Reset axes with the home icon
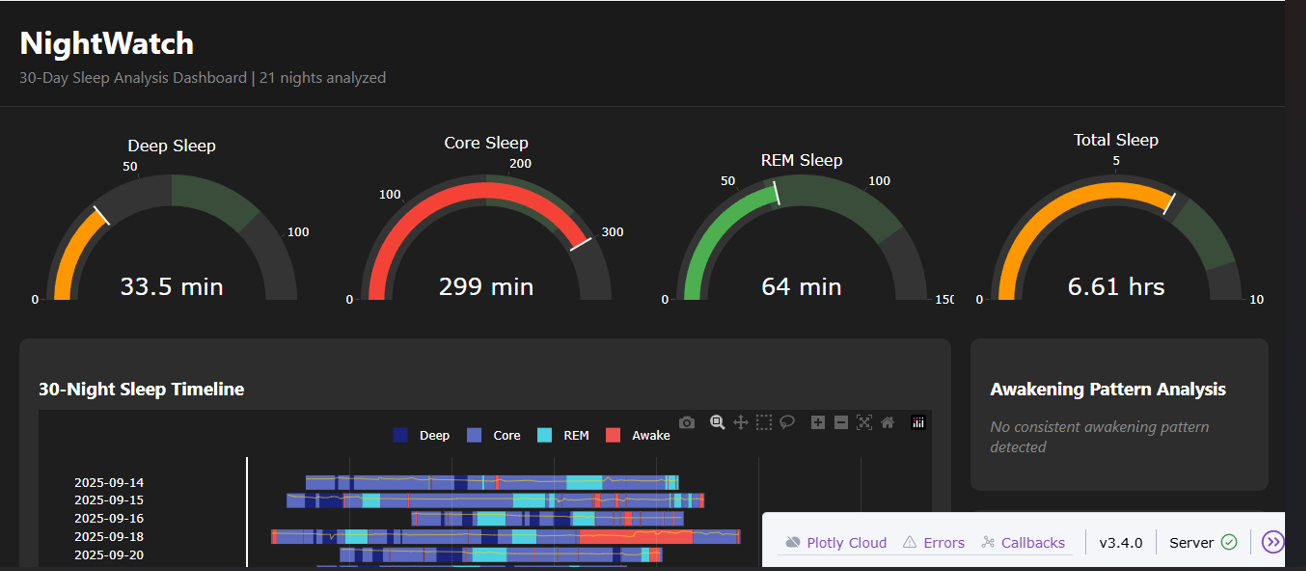The image size is (1306, 571). coord(887,423)
